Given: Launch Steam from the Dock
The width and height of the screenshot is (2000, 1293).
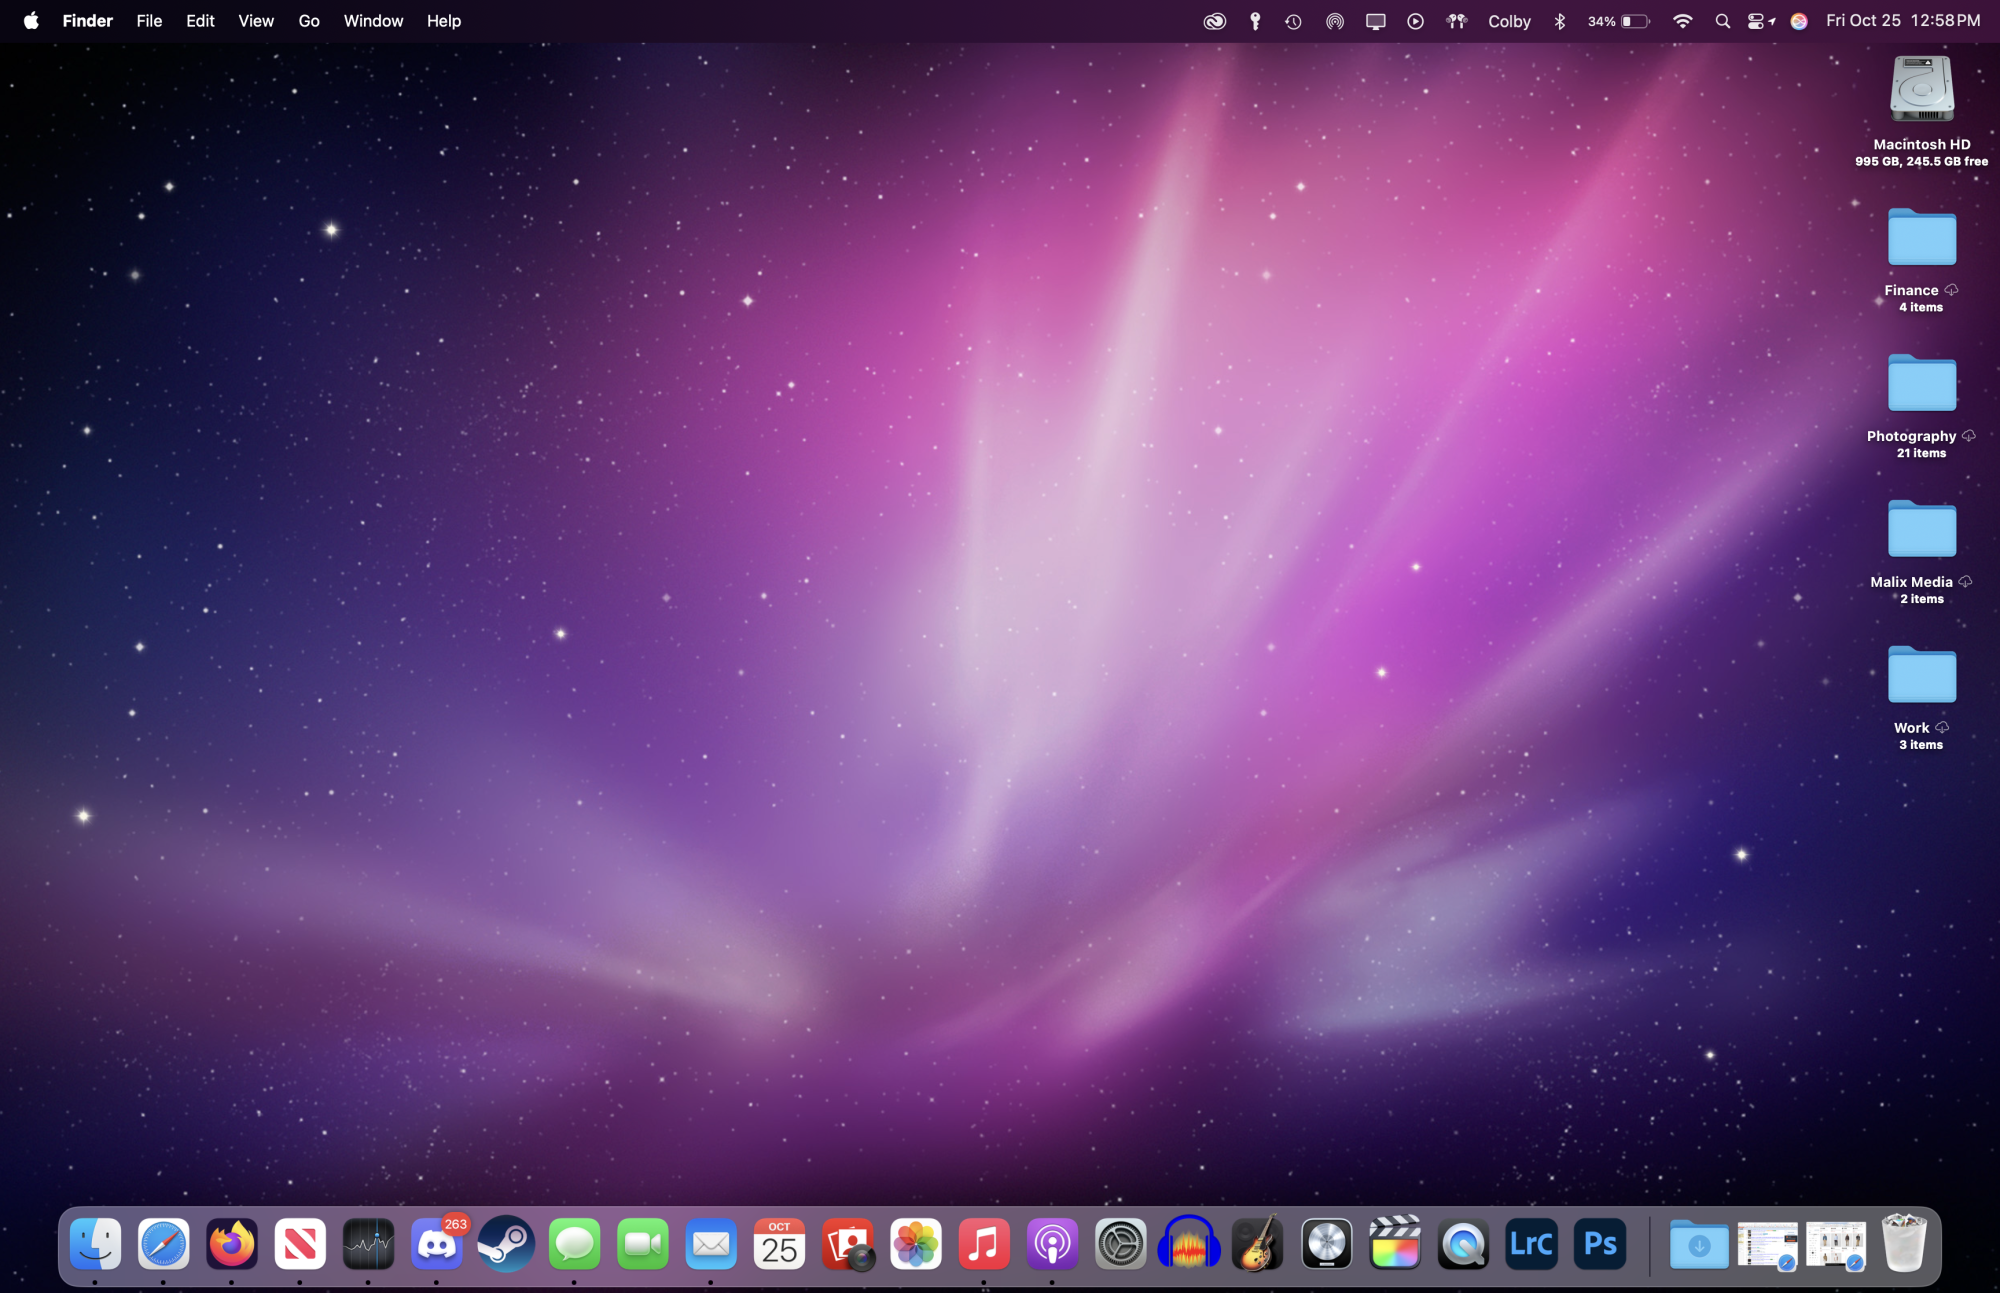Looking at the screenshot, I should (506, 1245).
